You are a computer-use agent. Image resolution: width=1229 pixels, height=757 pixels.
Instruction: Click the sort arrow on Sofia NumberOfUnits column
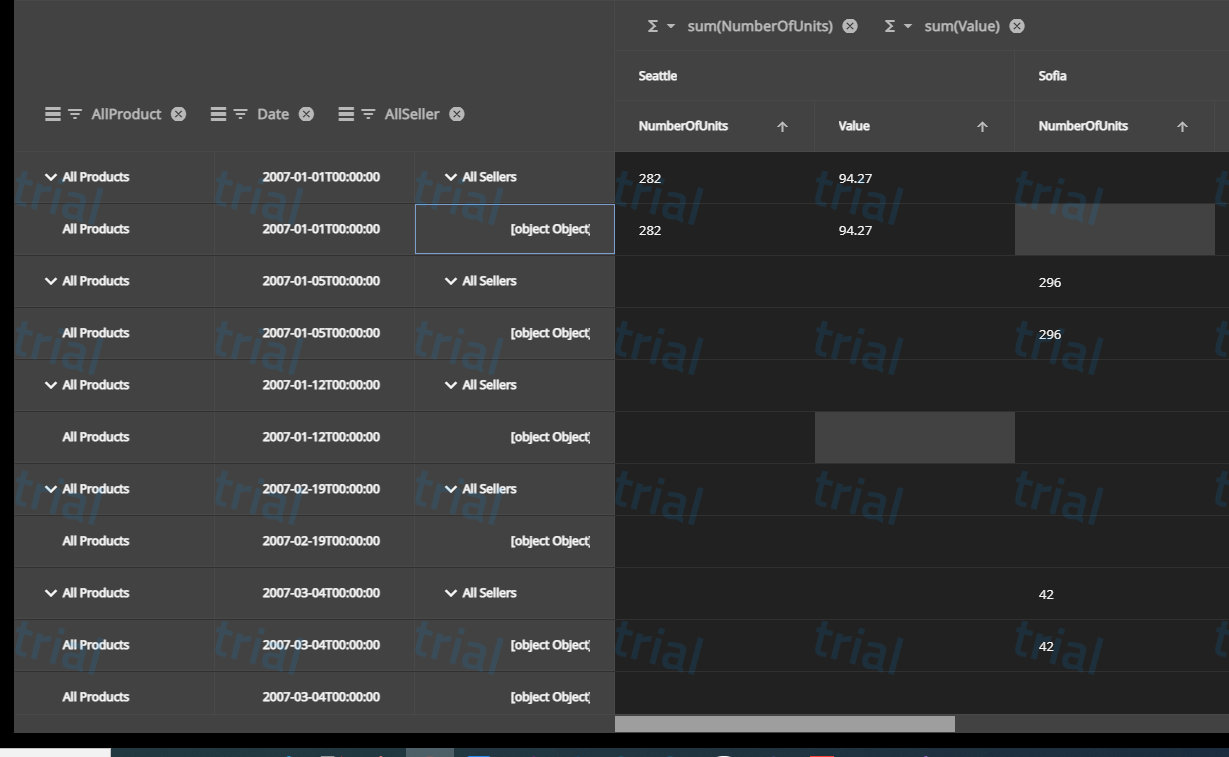(x=1181, y=126)
